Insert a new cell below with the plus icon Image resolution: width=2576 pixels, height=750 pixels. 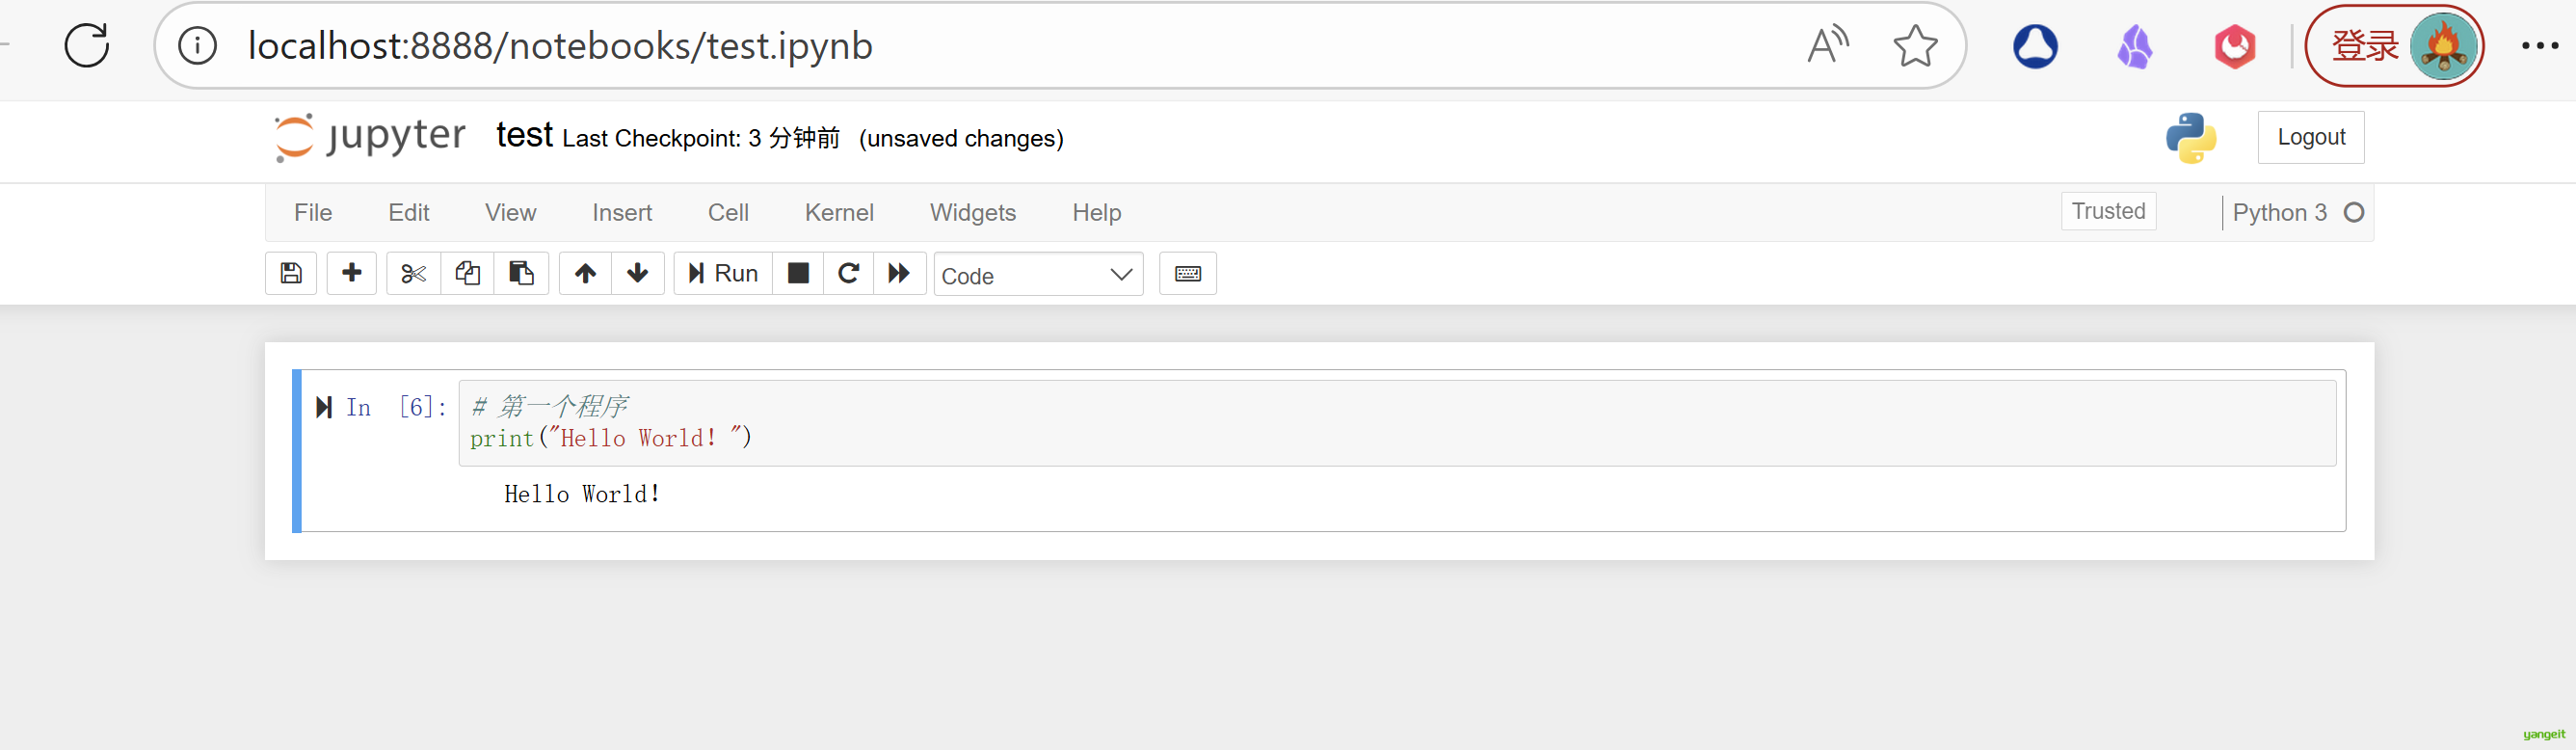352,274
